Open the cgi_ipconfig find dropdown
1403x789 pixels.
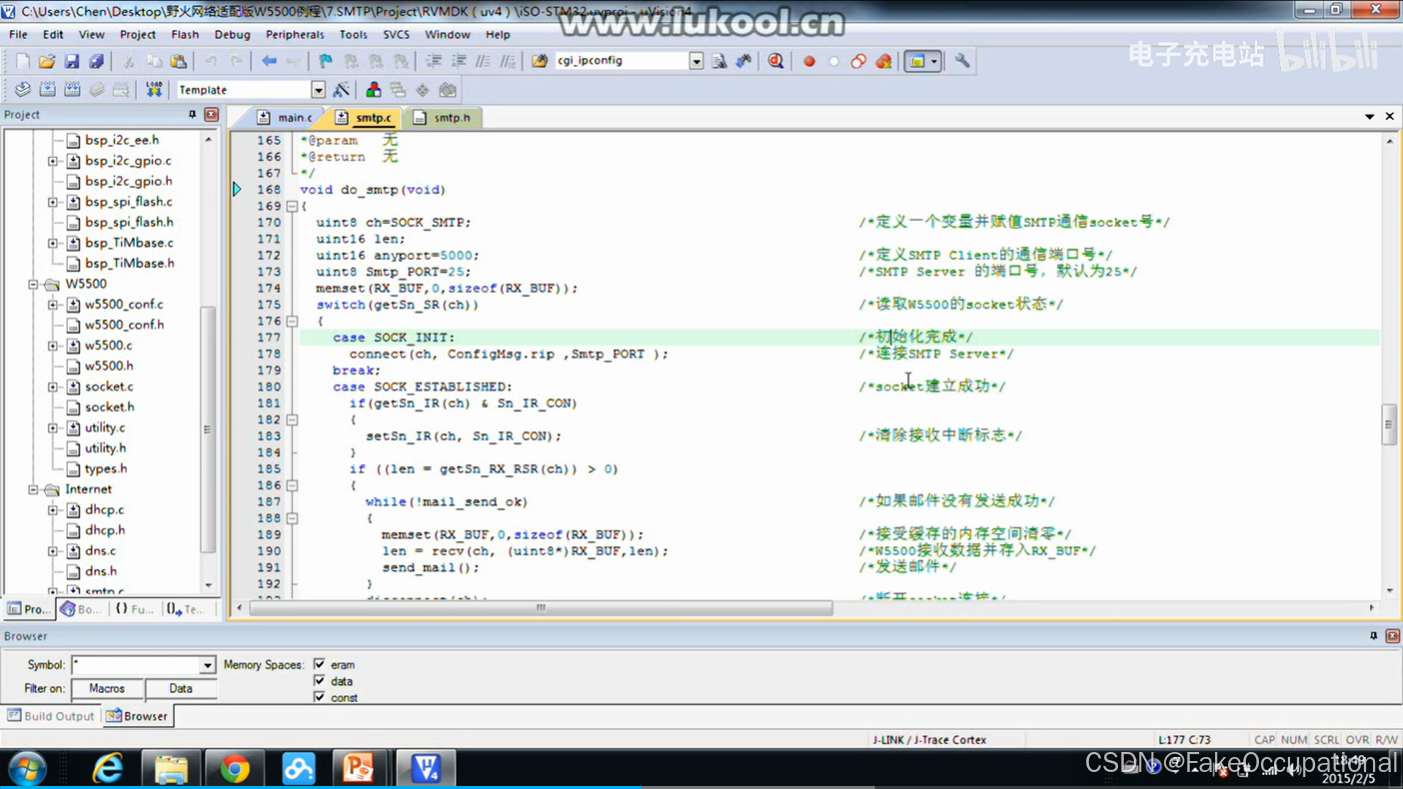click(696, 61)
